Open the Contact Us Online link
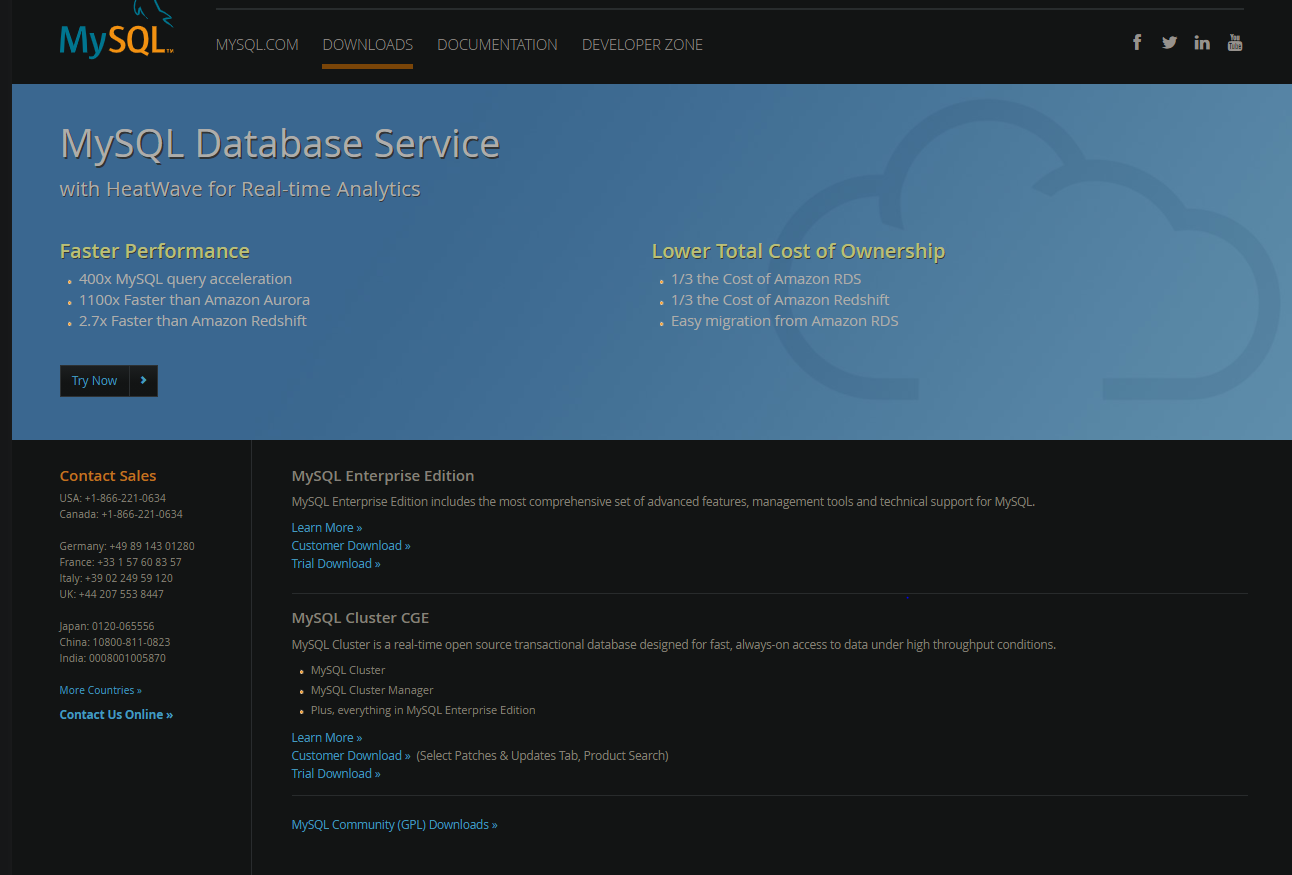 pos(116,715)
